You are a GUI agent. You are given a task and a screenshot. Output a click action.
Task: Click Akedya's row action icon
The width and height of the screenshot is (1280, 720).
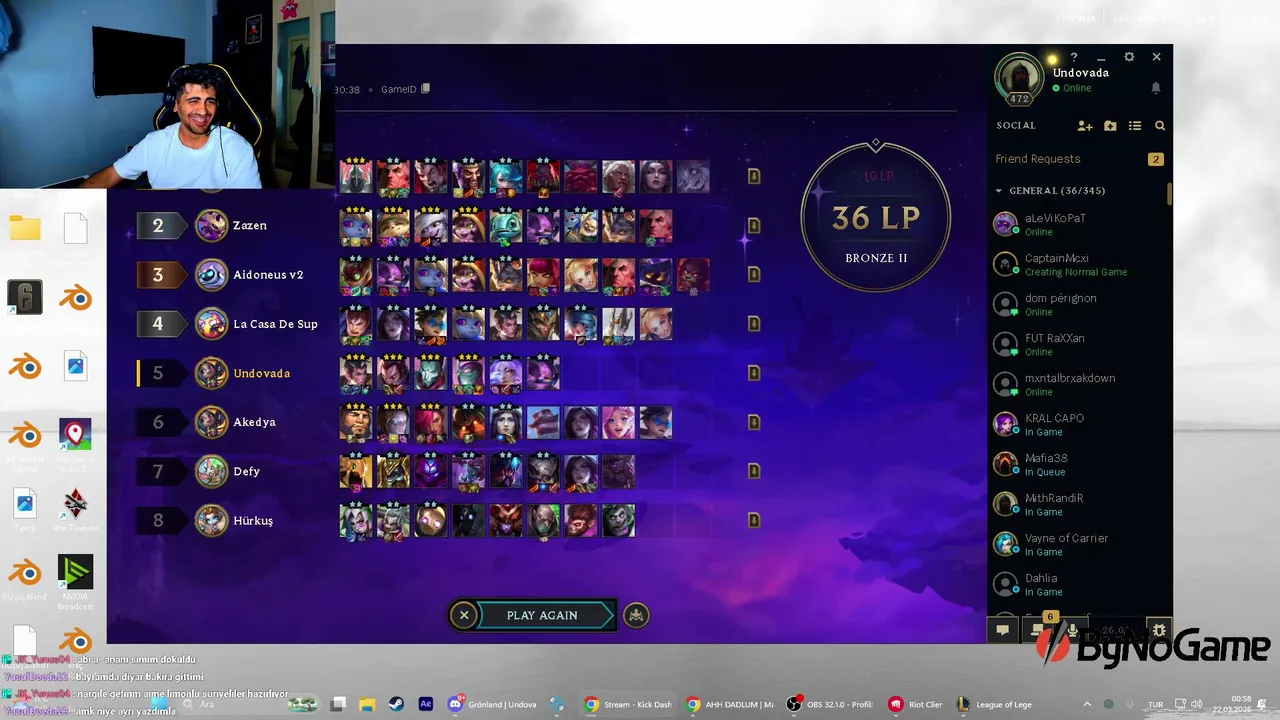click(x=754, y=422)
